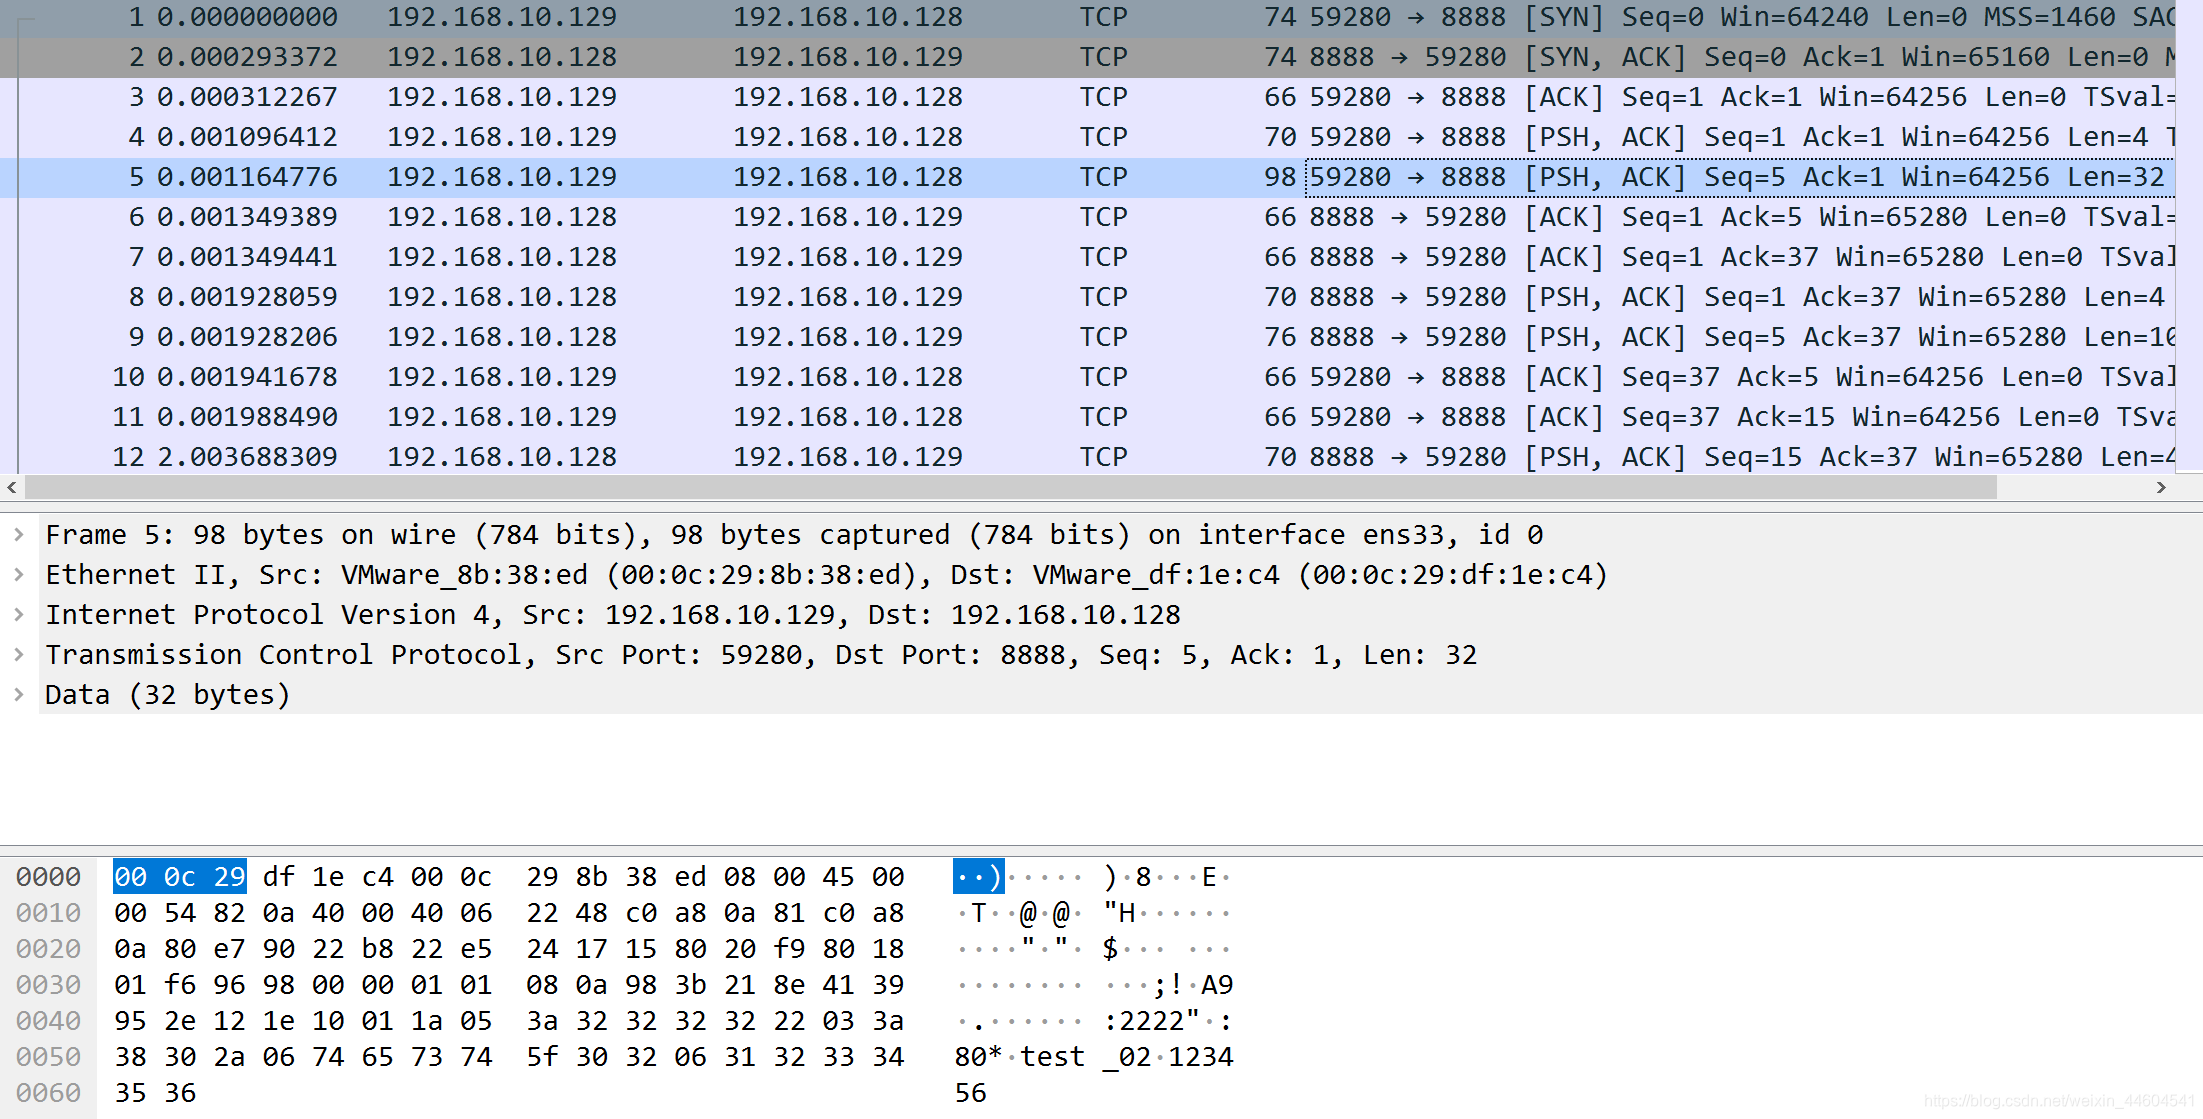The width and height of the screenshot is (2203, 1119).
Task: Select the highlighted MAC address bytes
Action: click(161, 883)
